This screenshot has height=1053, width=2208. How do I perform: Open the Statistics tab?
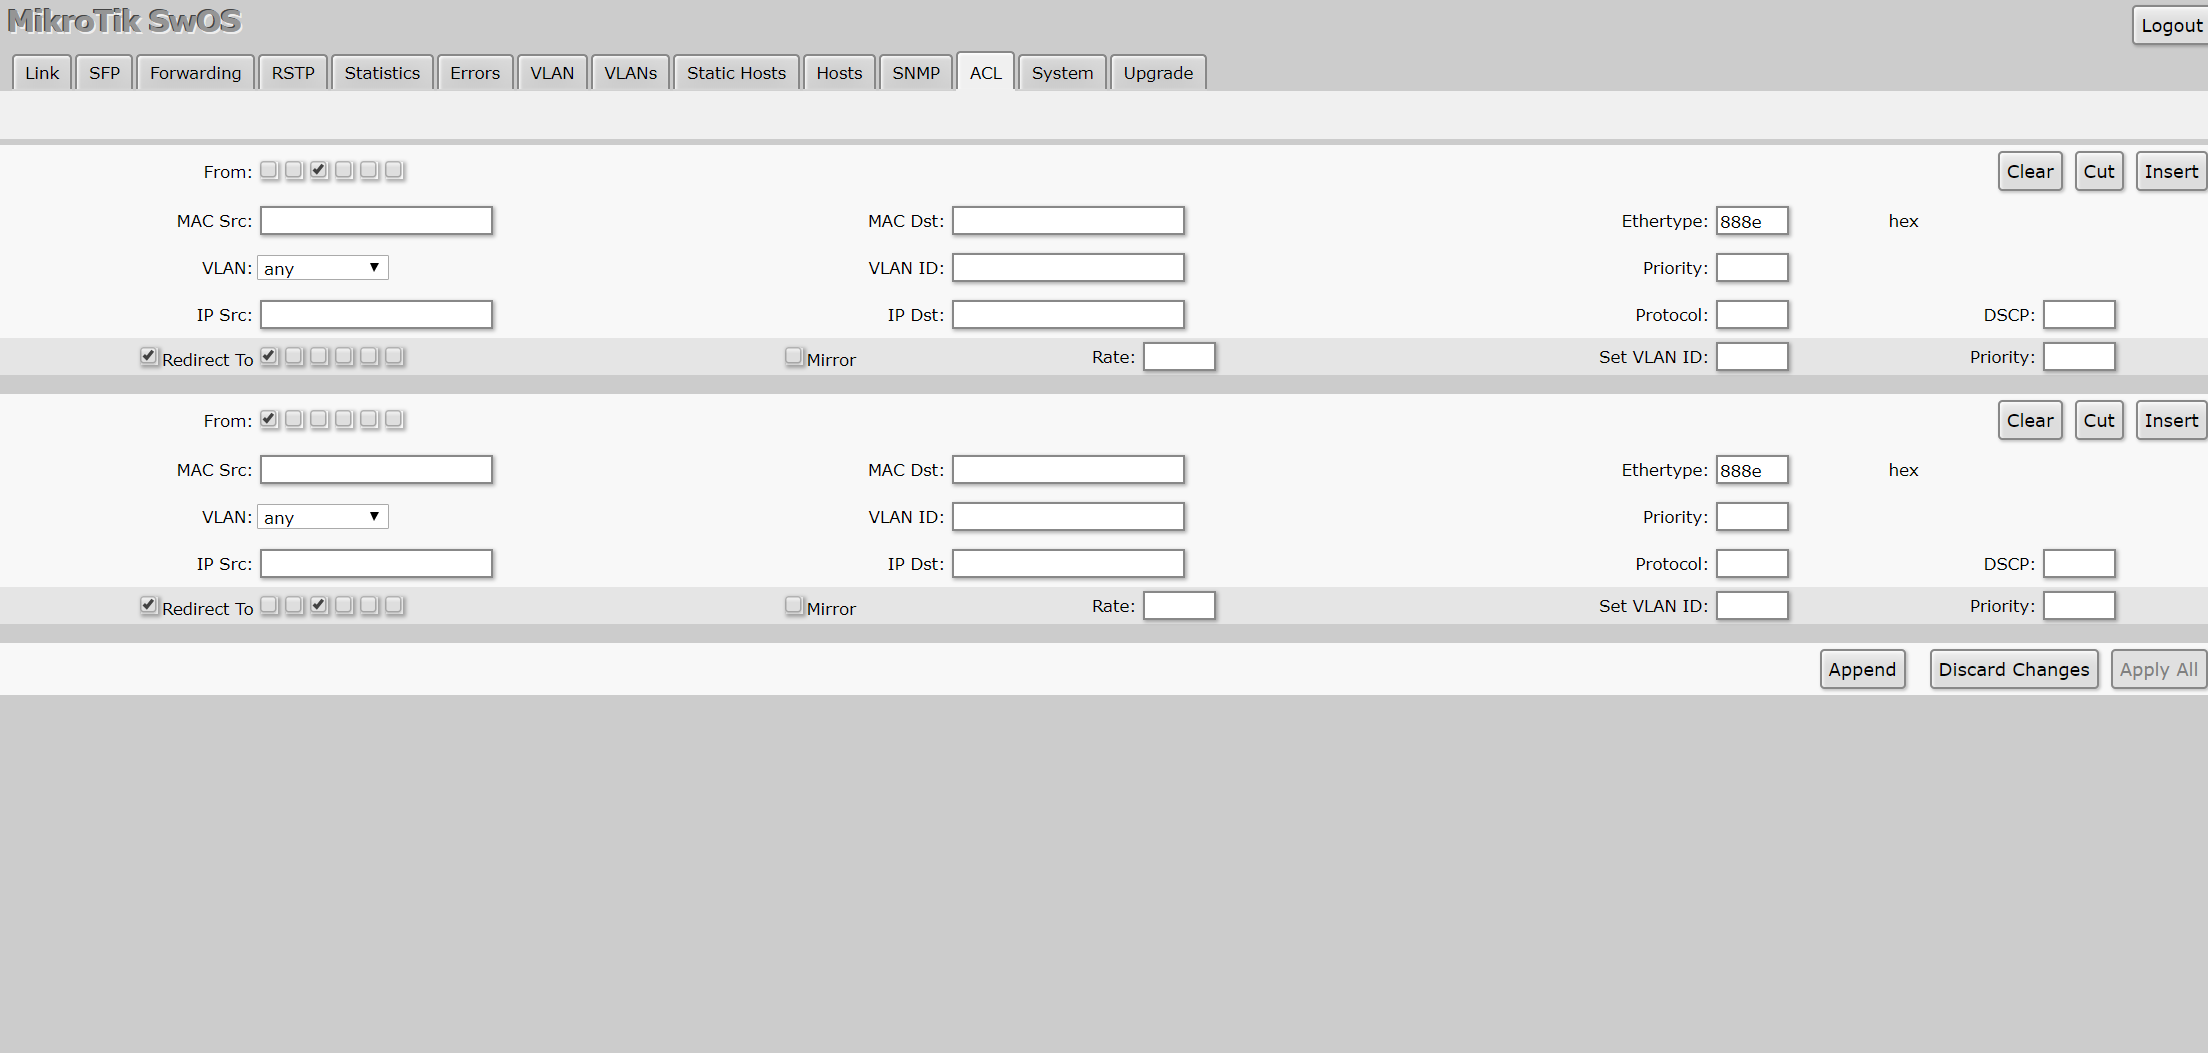tap(382, 73)
